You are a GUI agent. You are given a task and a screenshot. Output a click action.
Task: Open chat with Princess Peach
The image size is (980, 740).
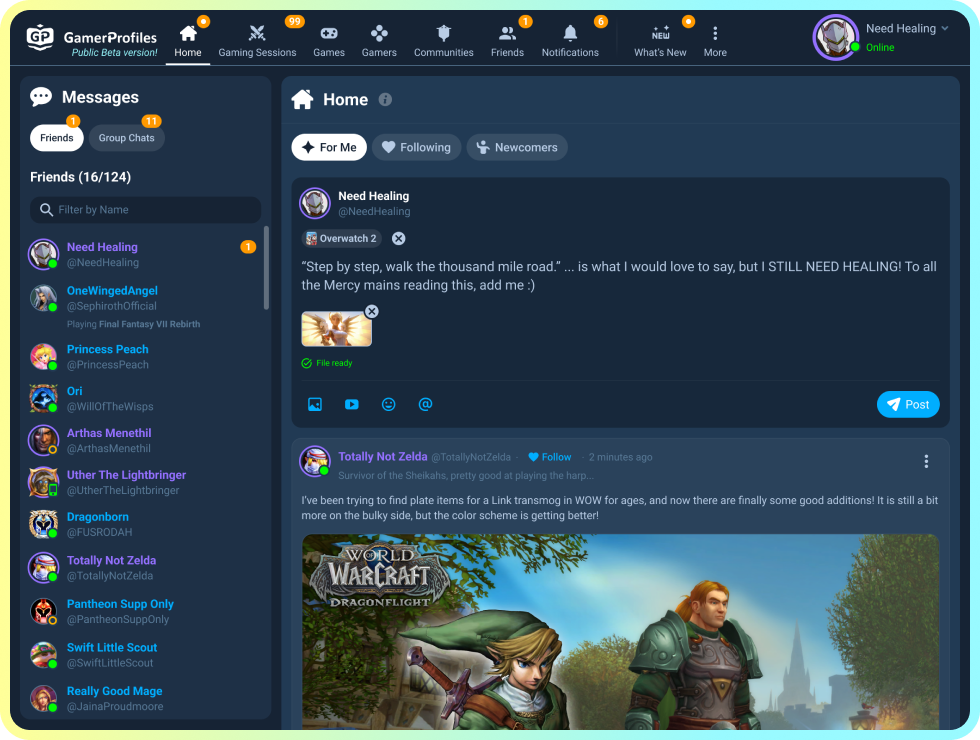pos(144,356)
